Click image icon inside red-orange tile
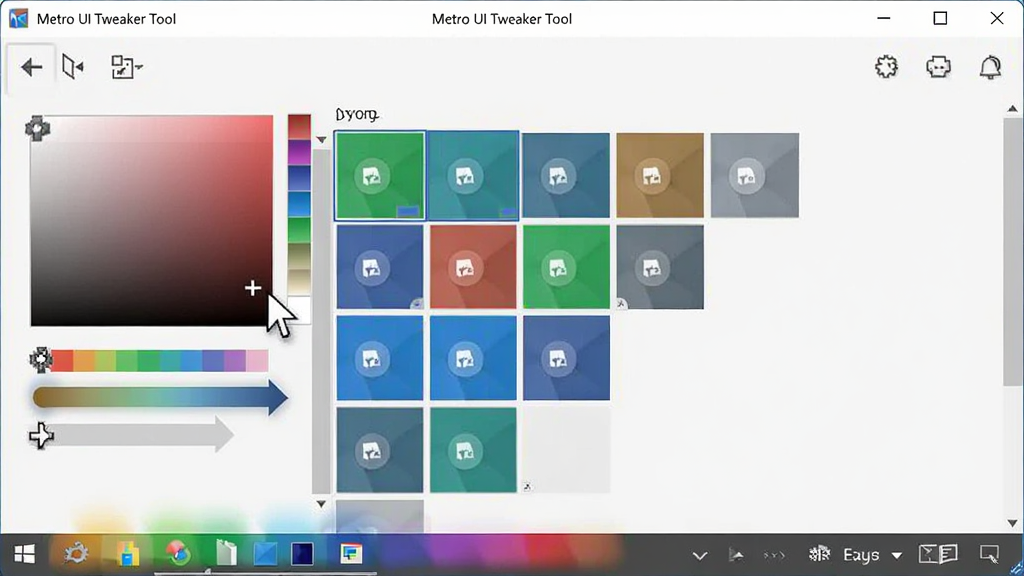Screen dimensions: 1024x576 464,268
